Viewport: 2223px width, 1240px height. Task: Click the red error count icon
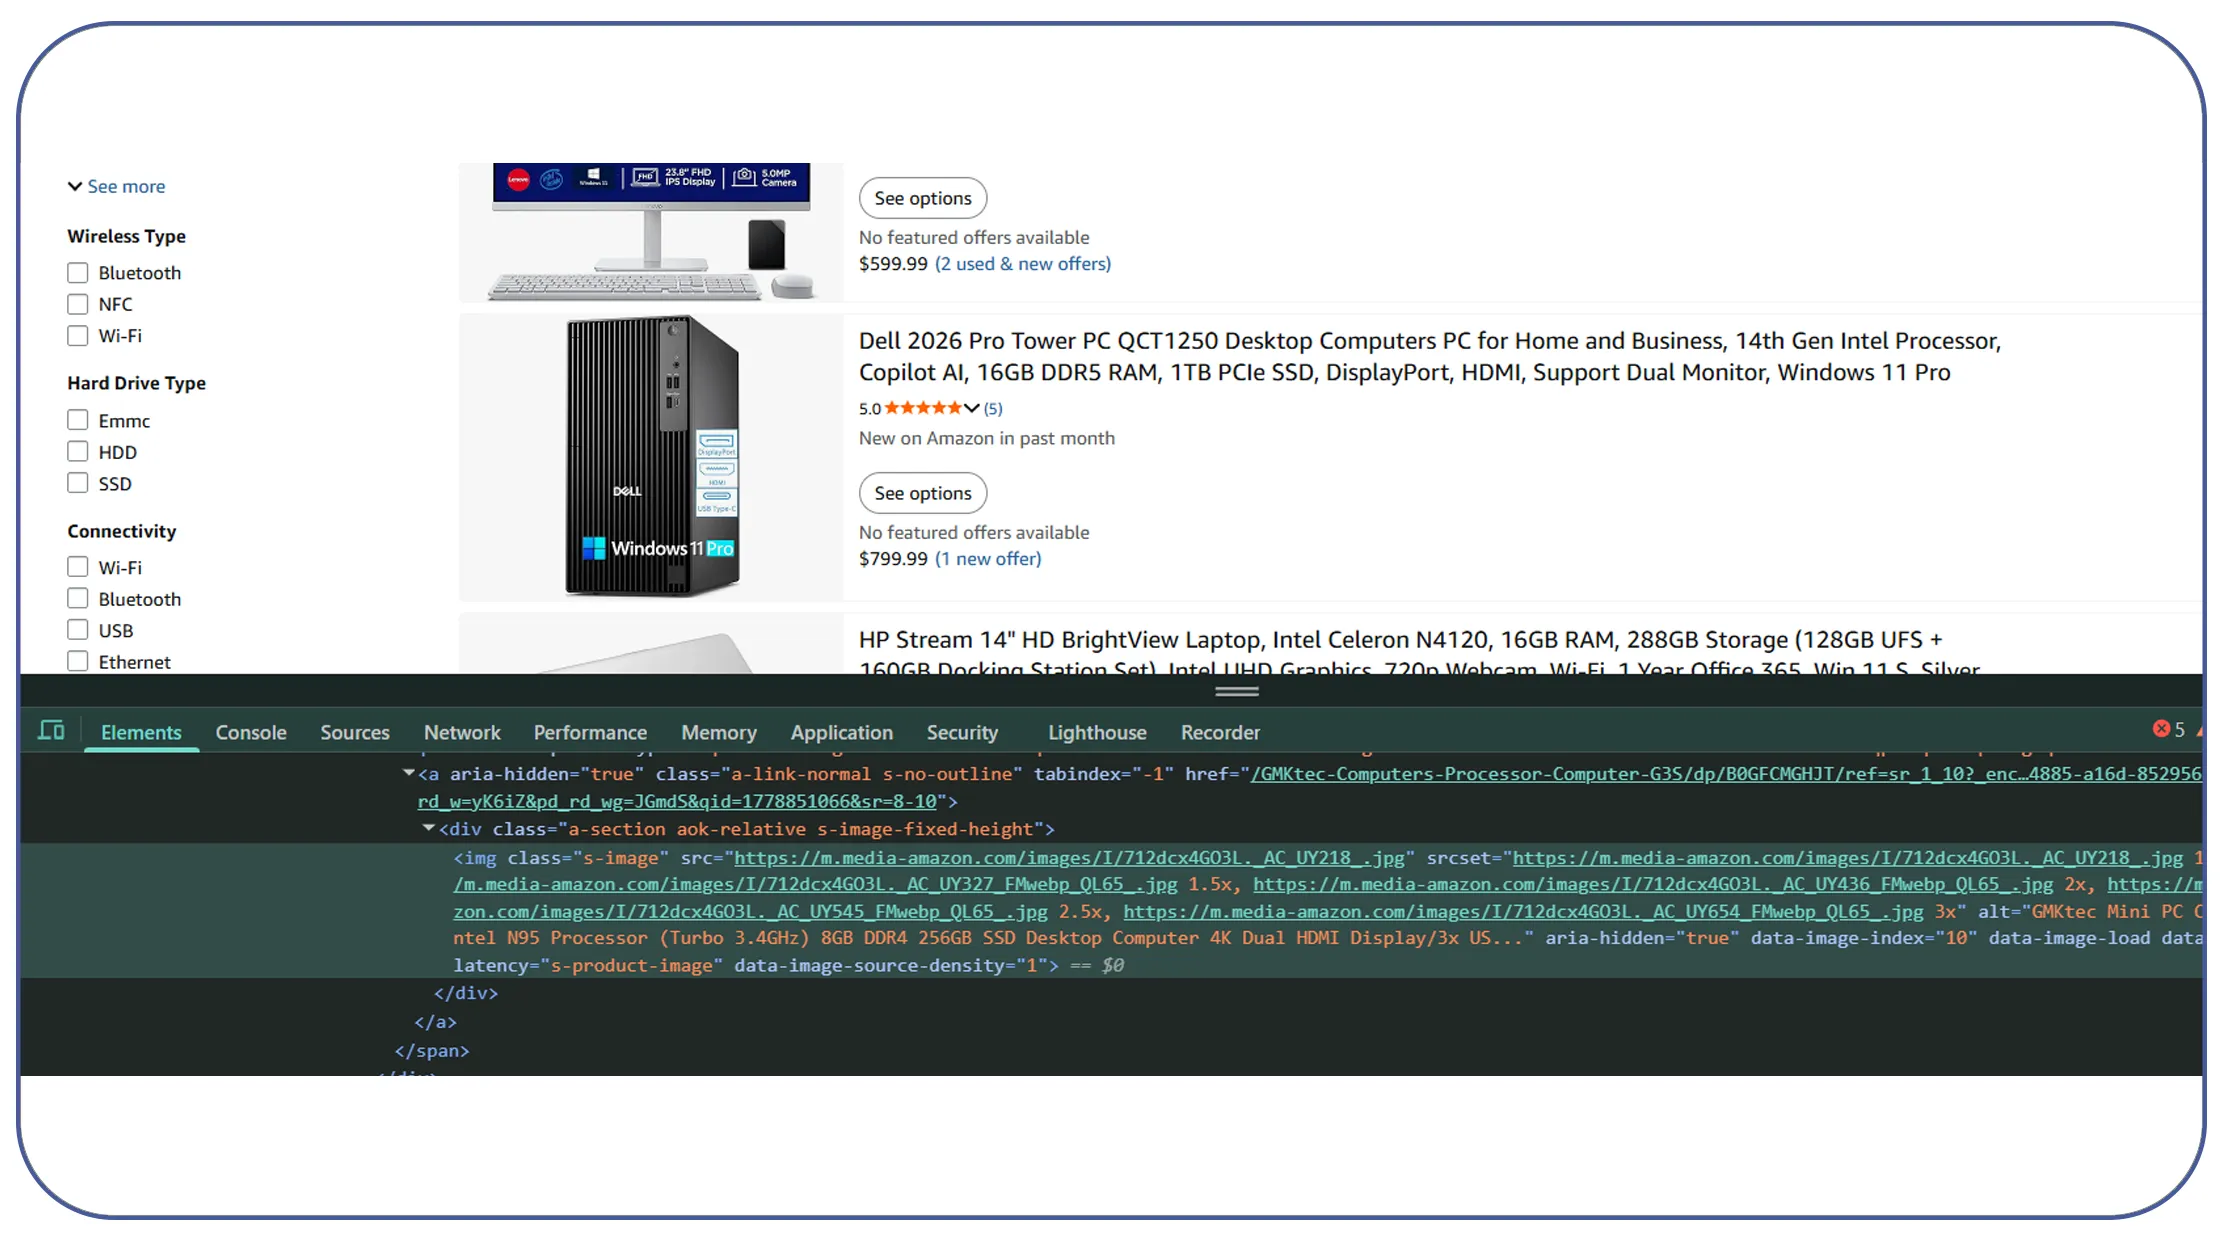(2161, 730)
